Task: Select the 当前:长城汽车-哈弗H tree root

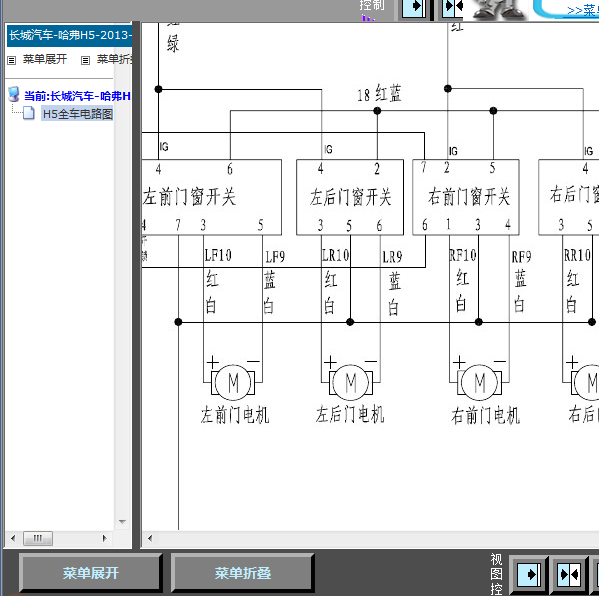Action: pyautogui.click(x=77, y=96)
